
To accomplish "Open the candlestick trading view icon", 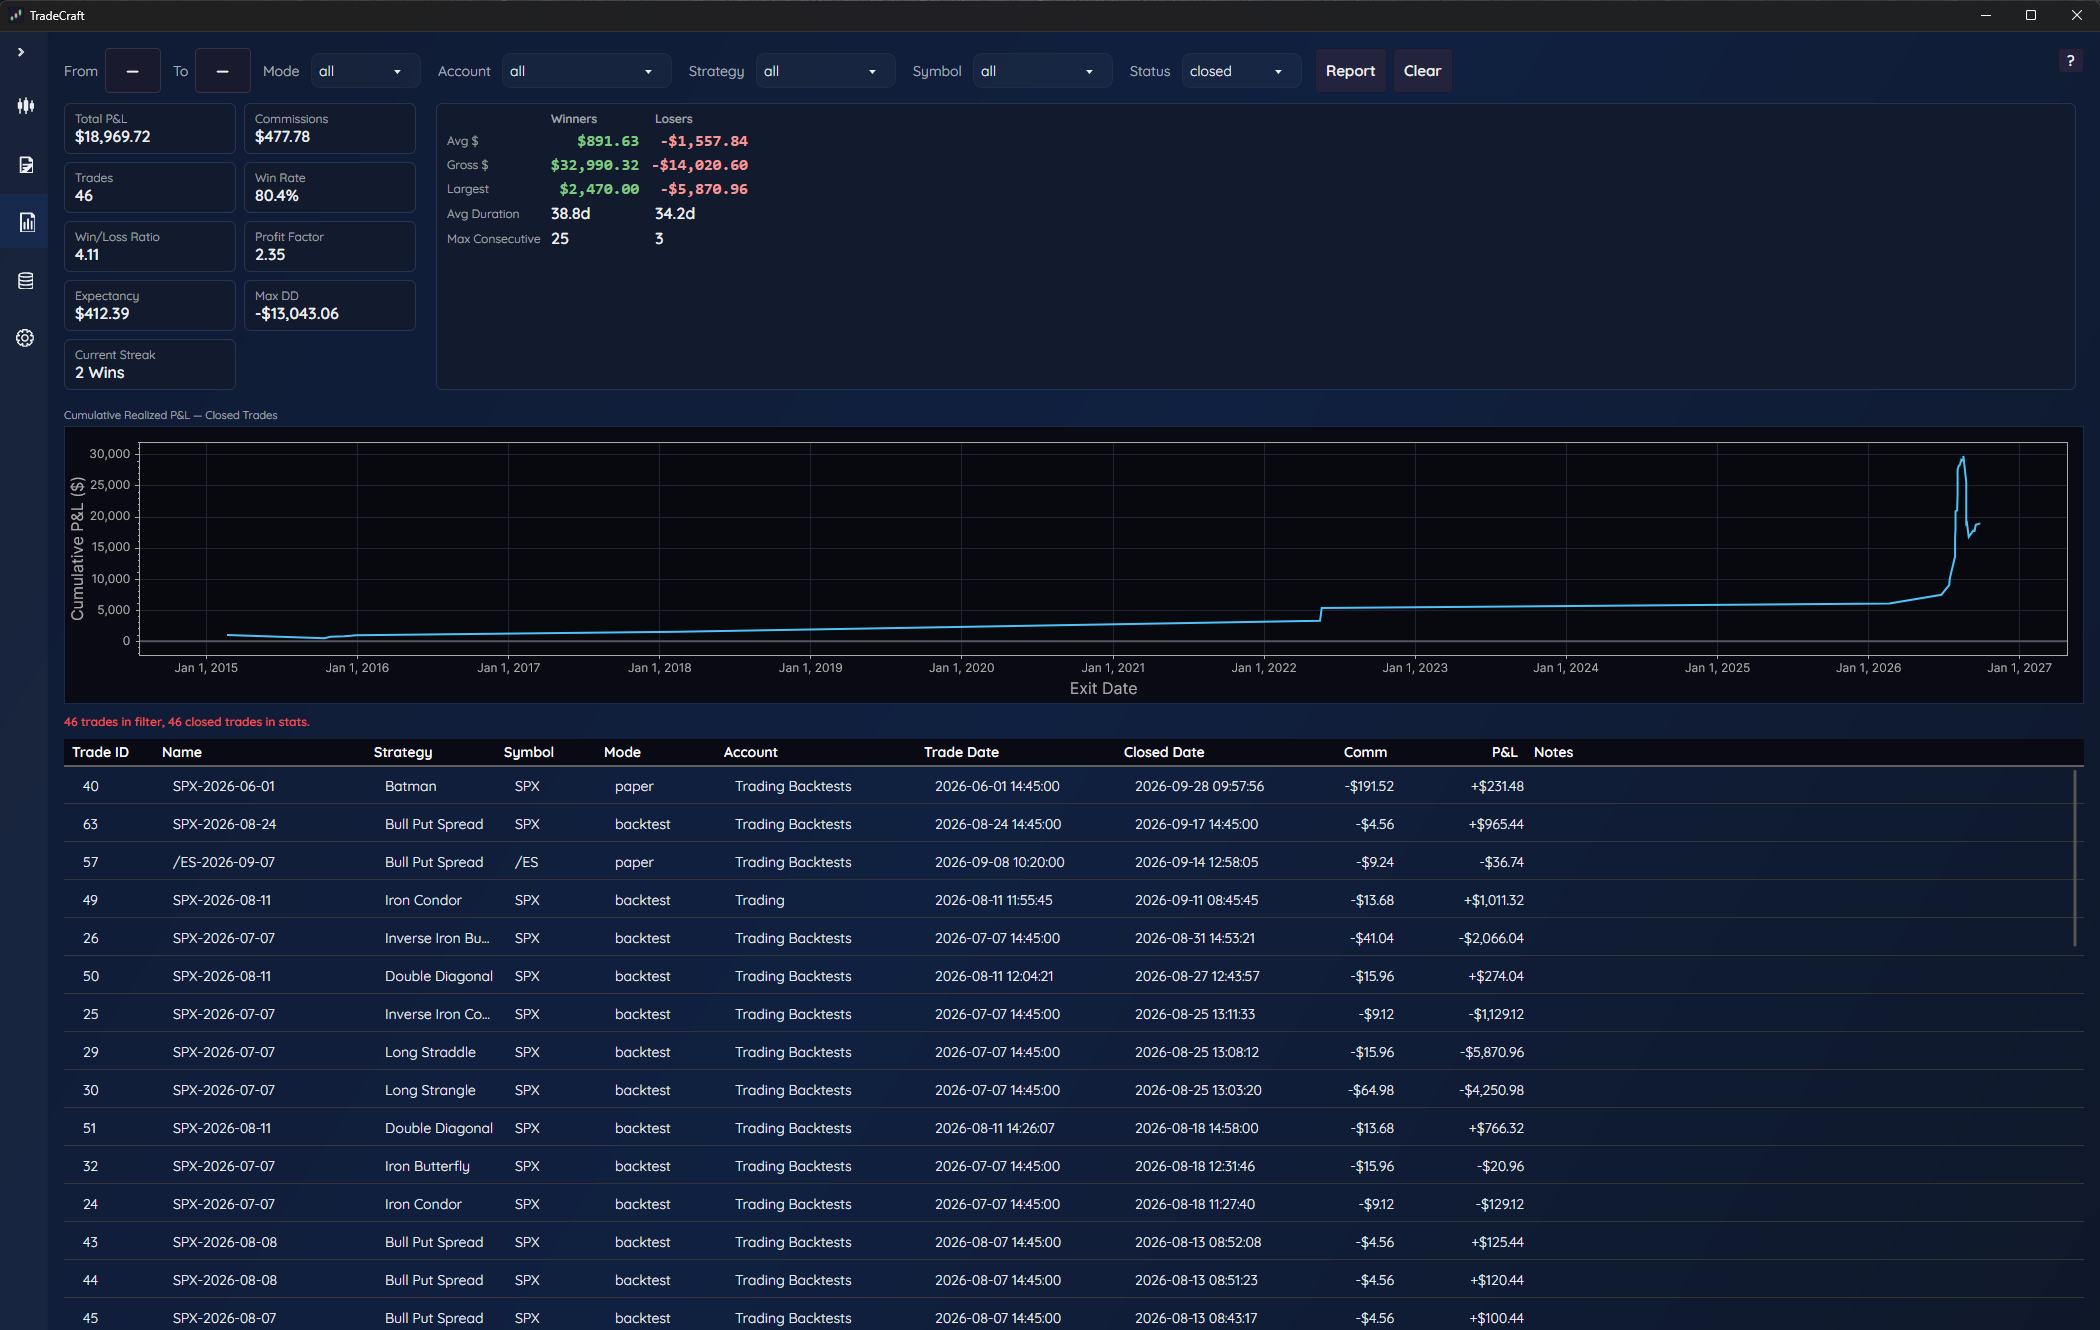I will 26,105.
